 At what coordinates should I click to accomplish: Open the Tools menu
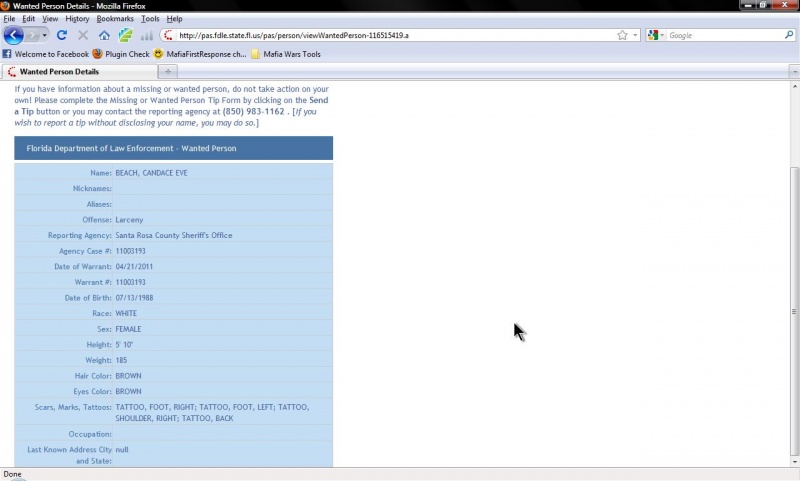coord(150,19)
